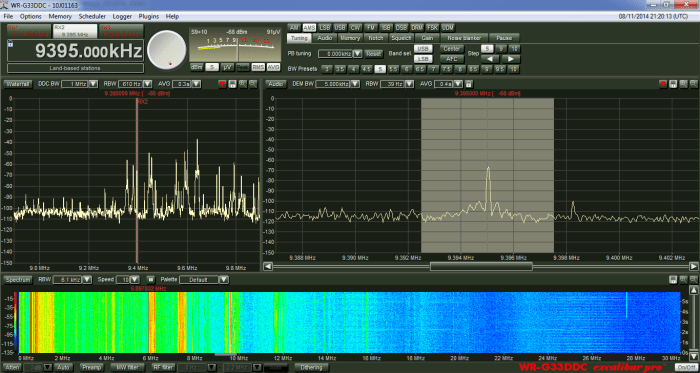Open the AVG 0.3s dropdown
Viewport: 700px width, 373px height.
pyautogui.click(x=196, y=84)
